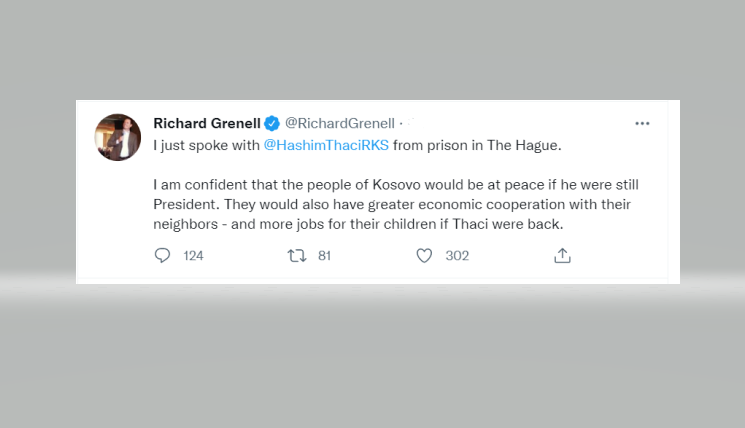Click the dot separator after the handle
This screenshot has height=428, width=745.
[x=401, y=123]
